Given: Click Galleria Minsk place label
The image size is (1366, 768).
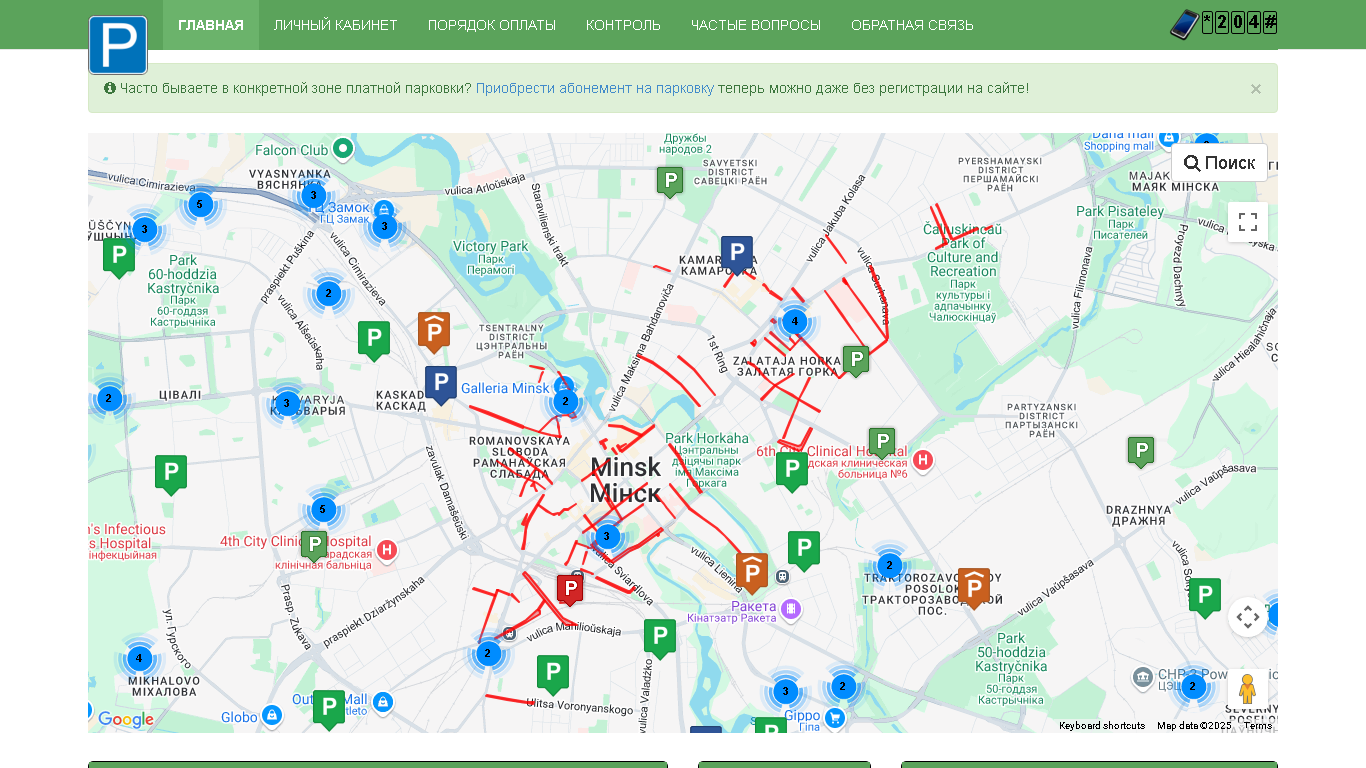Looking at the screenshot, I should point(505,388).
